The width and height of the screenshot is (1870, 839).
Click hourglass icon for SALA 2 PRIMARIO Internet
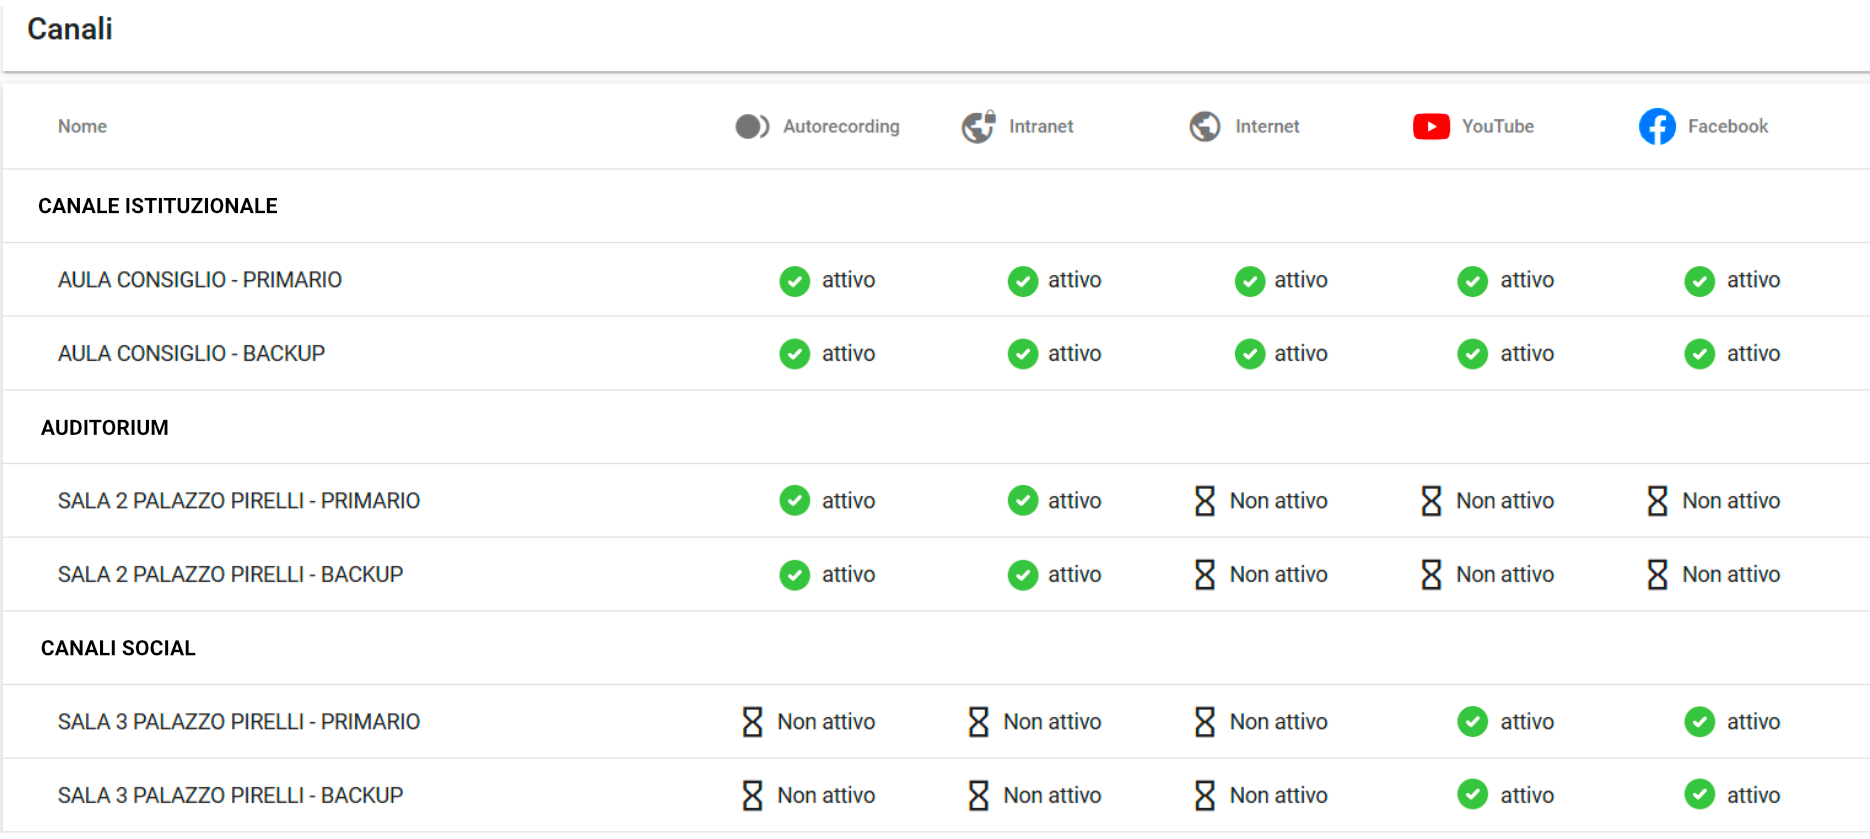[x=1205, y=501]
